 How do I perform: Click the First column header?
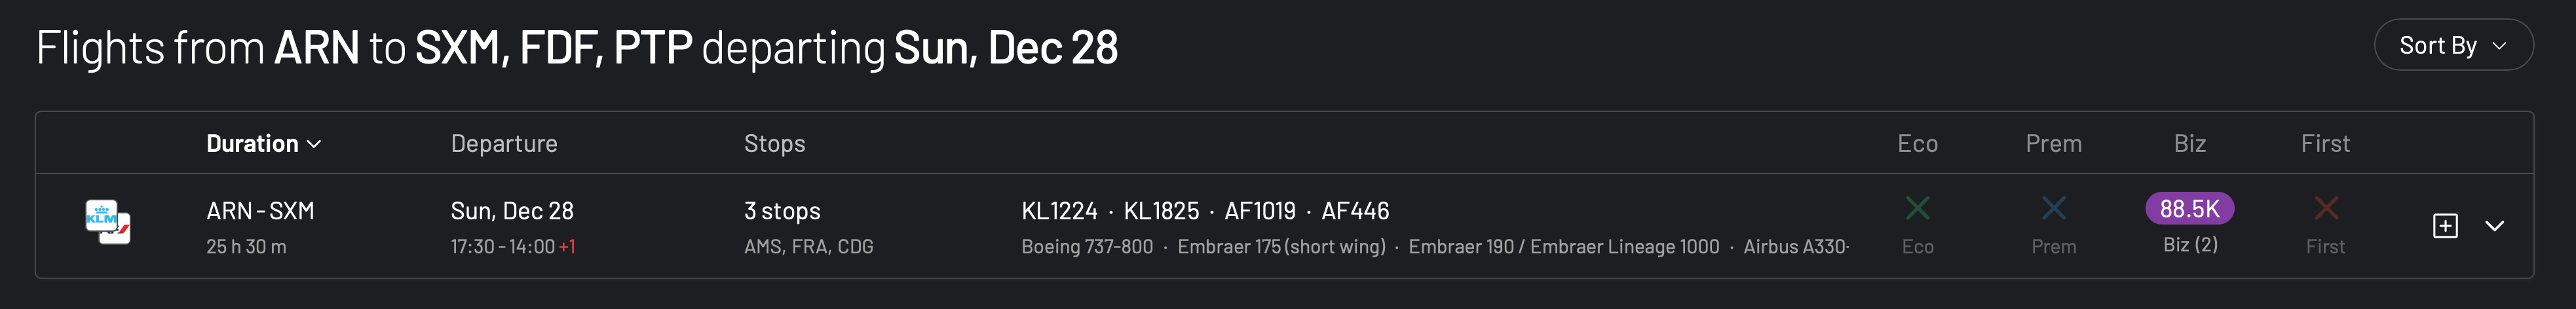pos(2325,144)
